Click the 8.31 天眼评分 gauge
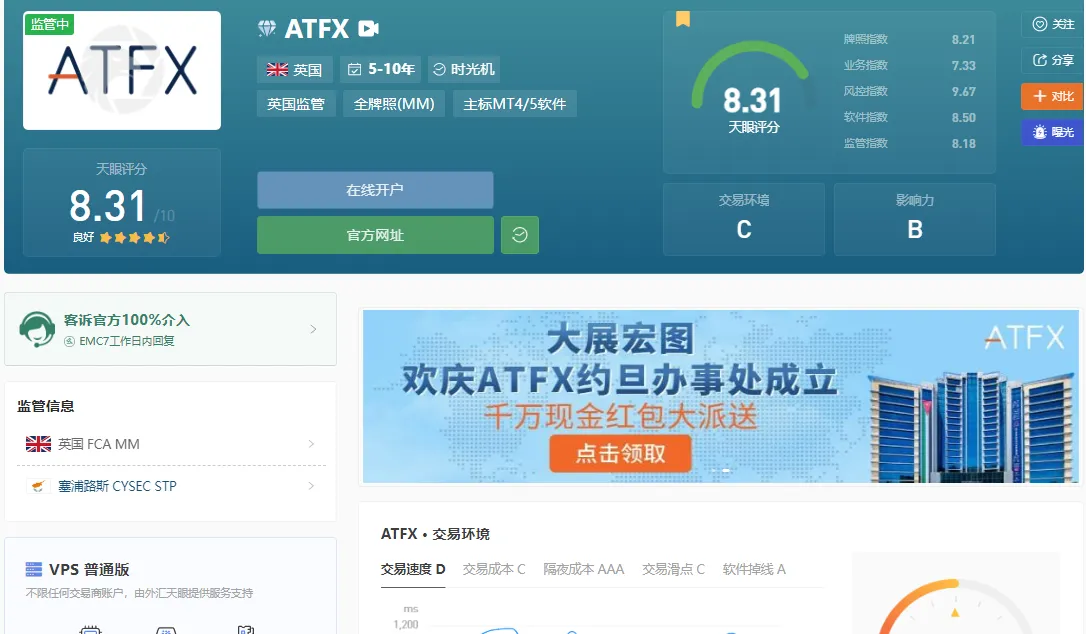The width and height of the screenshot is (1086, 634). [753, 89]
